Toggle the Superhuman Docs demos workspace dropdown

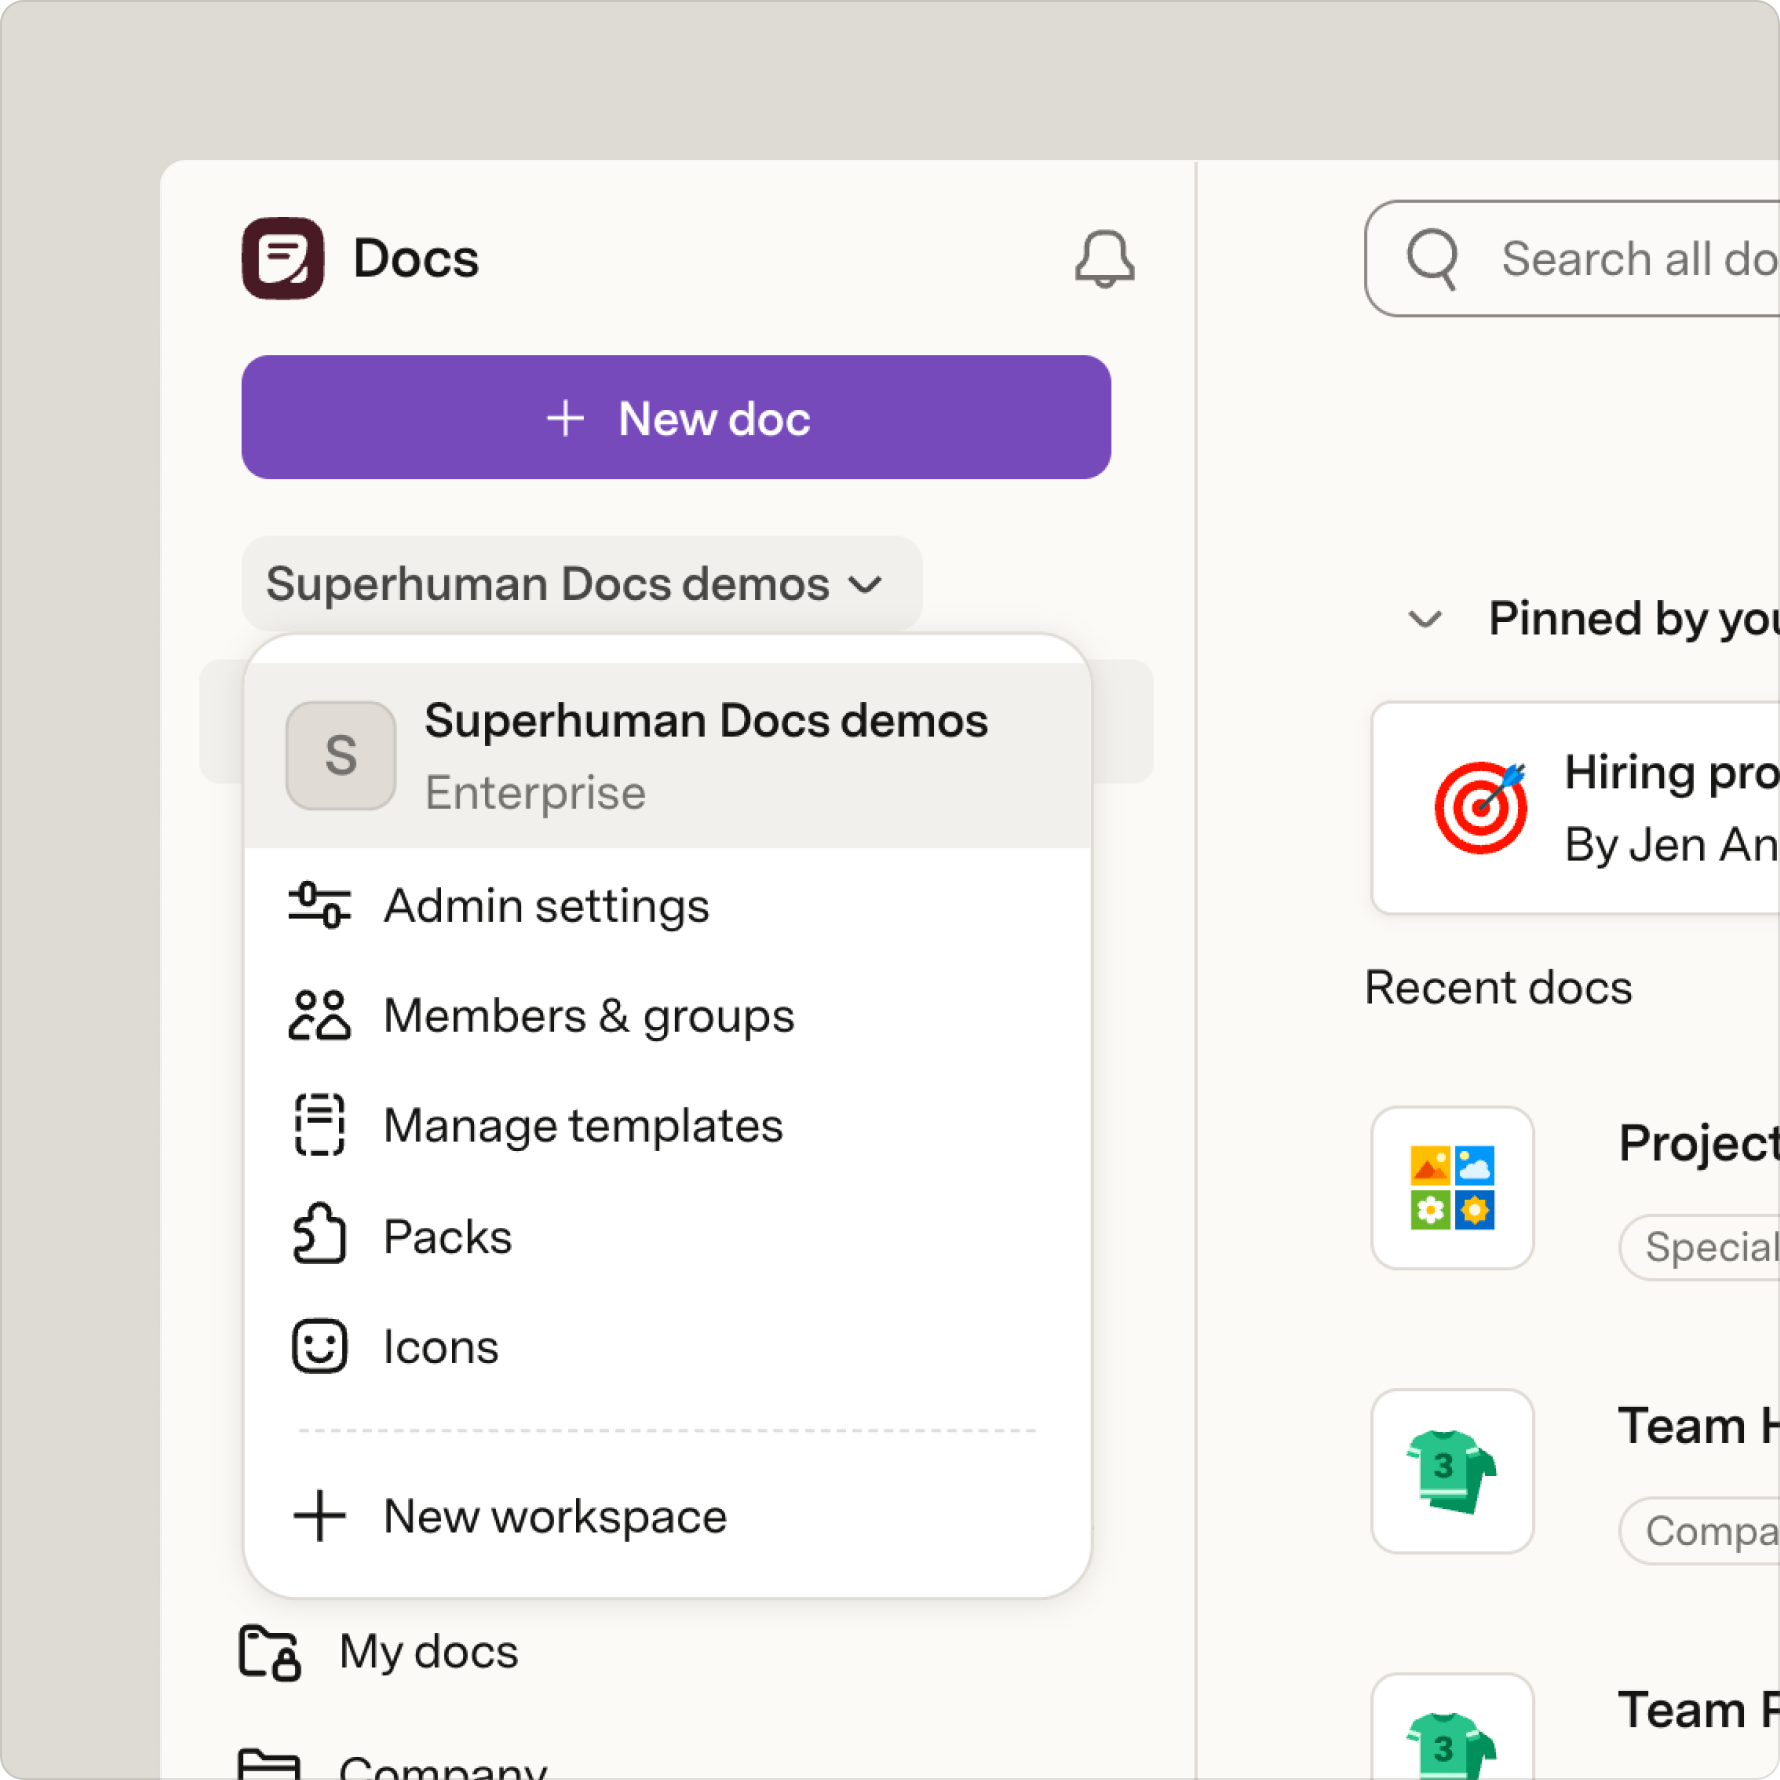581,584
